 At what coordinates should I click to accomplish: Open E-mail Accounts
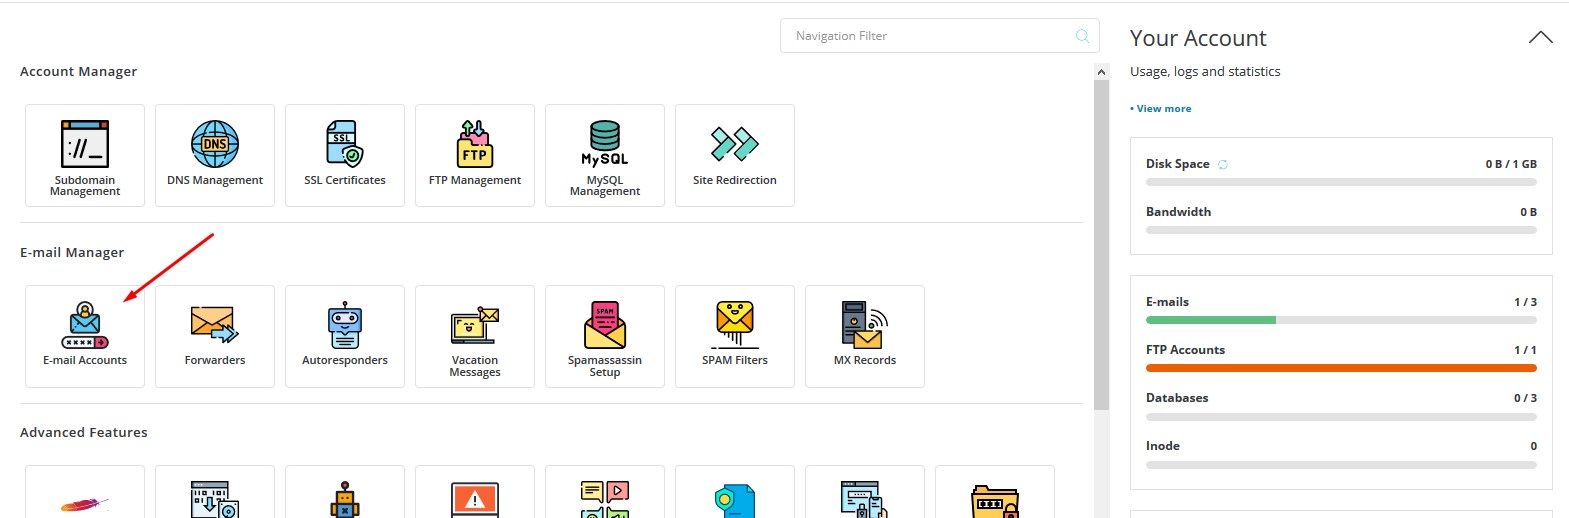[x=85, y=336]
